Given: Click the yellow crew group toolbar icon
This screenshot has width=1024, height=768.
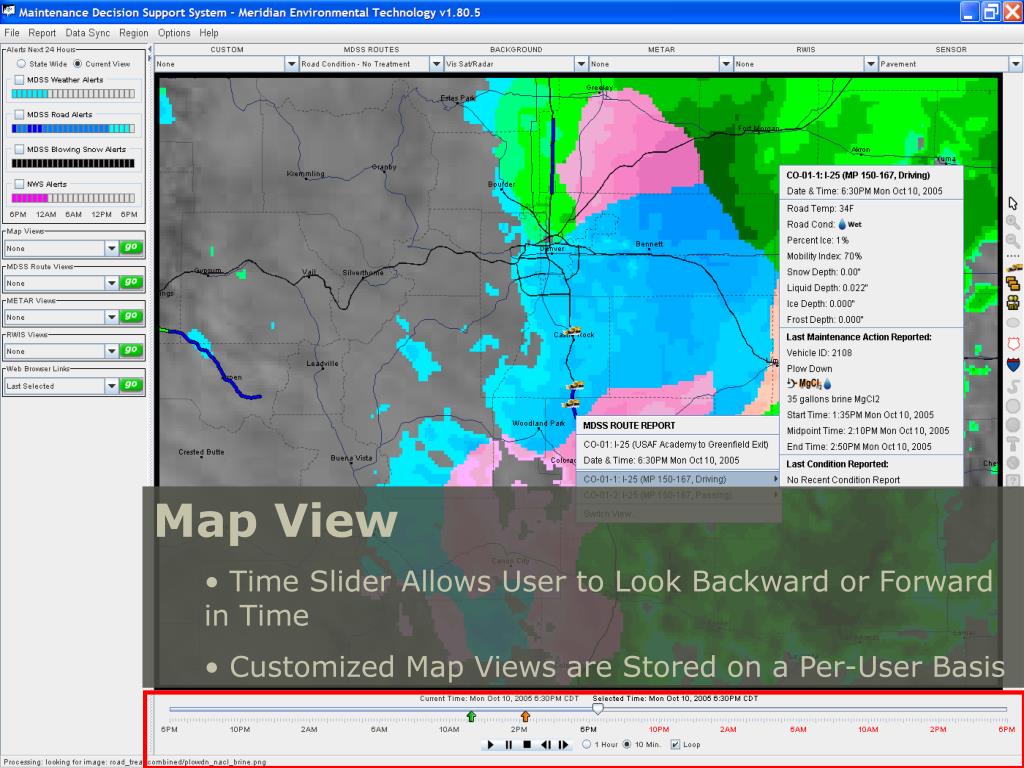Looking at the screenshot, I should [x=1013, y=302].
